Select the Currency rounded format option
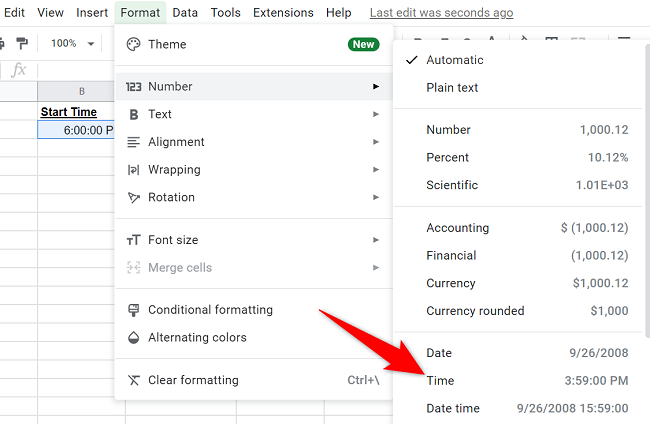 475,311
